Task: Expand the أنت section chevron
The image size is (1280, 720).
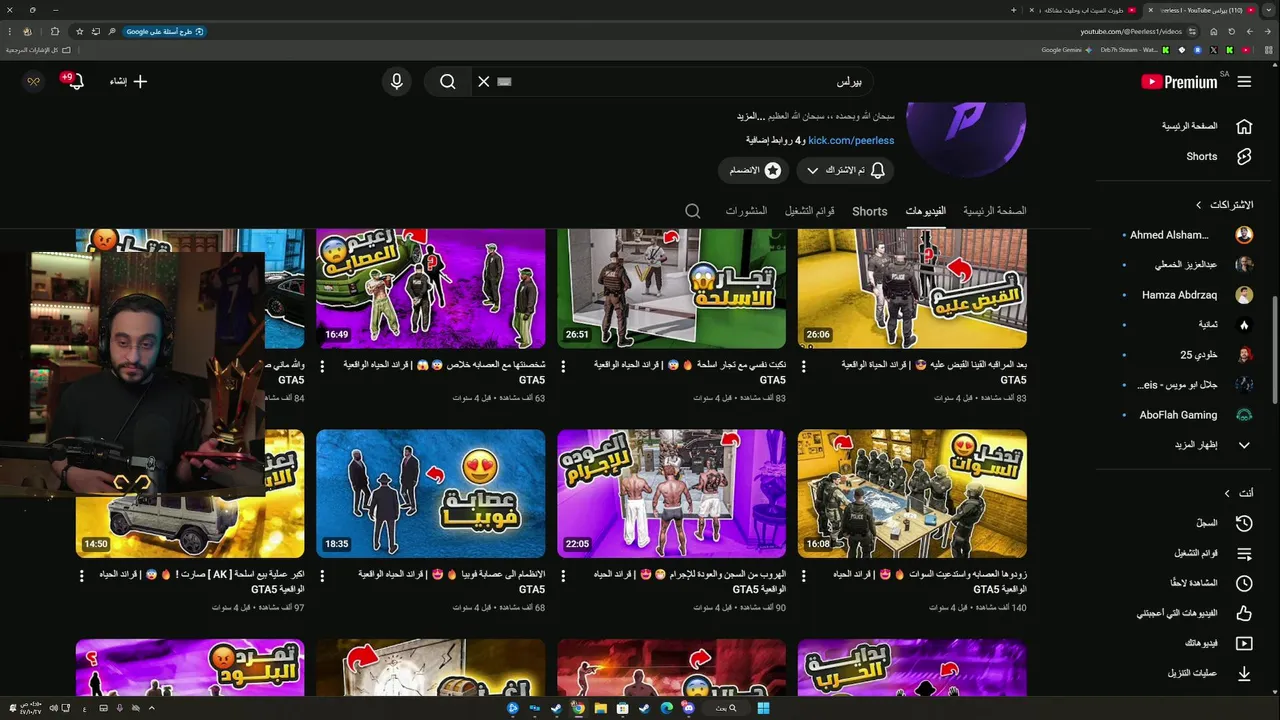Action: point(1227,493)
